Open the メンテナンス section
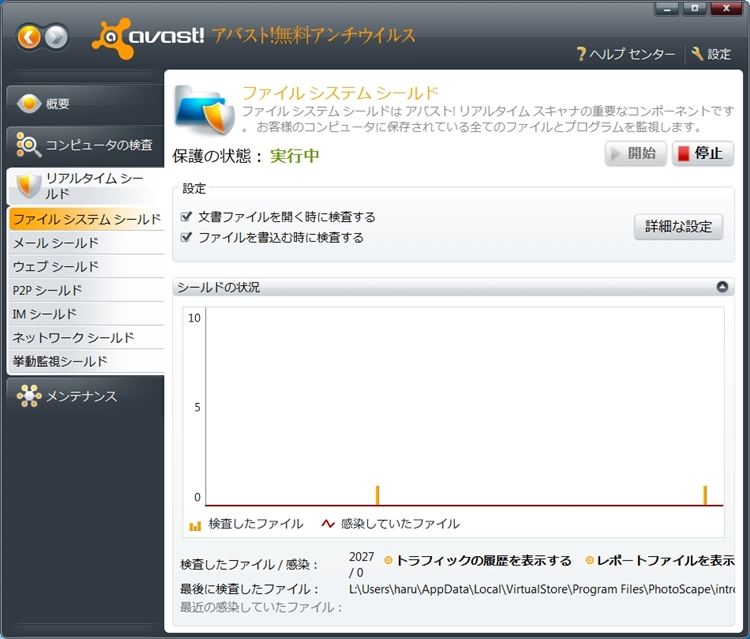This screenshot has width=750, height=639. tap(86, 396)
